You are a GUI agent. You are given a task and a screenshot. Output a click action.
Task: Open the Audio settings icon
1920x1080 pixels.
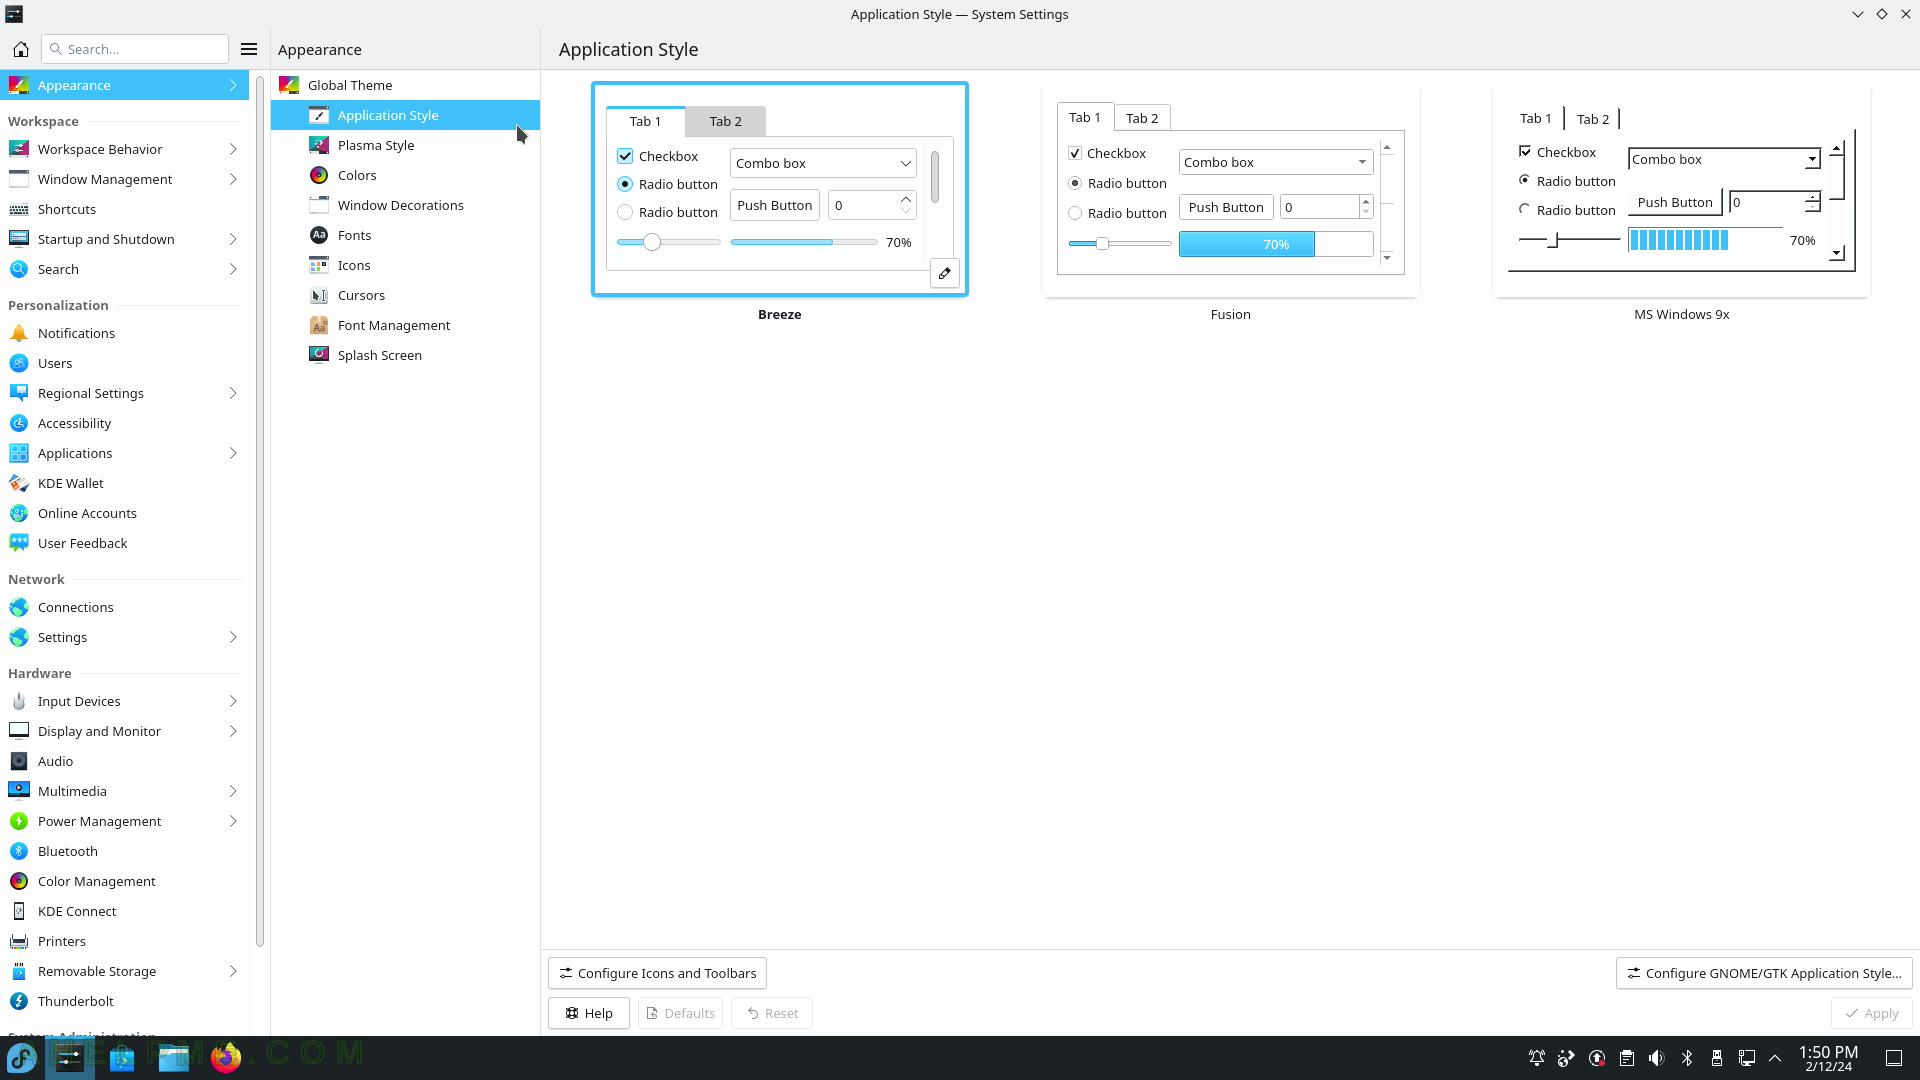point(19,761)
